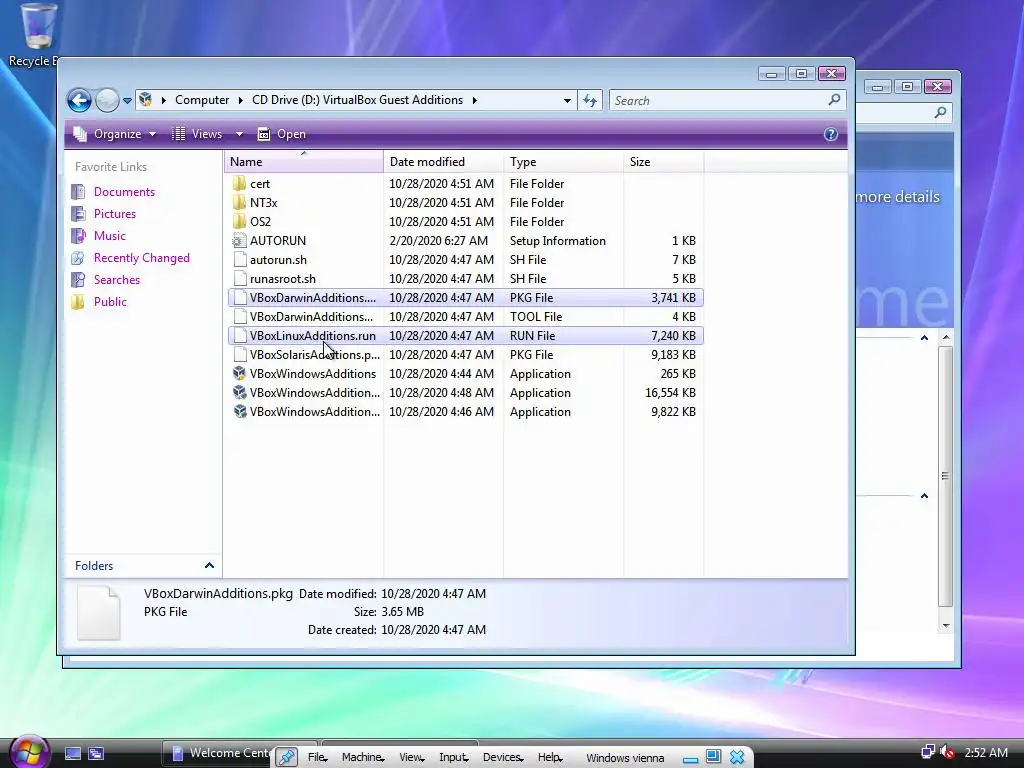Image resolution: width=1024 pixels, height=768 pixels.
Task: Open the recent pages dropdown arrow
Action: tap(127, 101)
